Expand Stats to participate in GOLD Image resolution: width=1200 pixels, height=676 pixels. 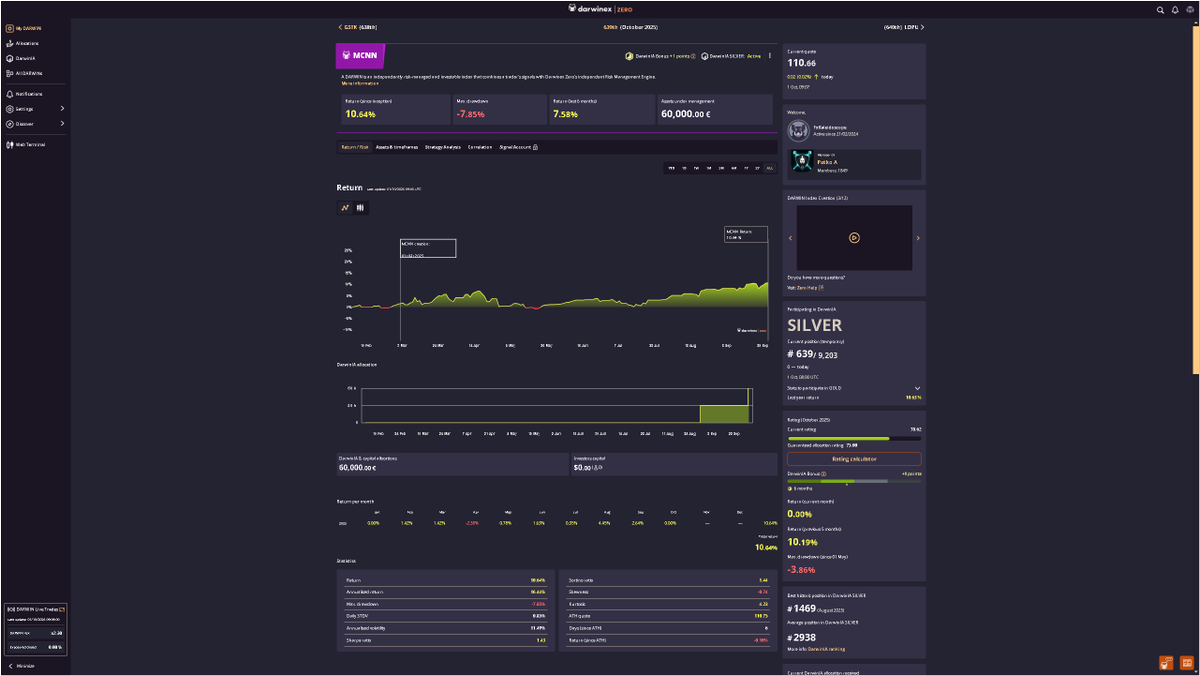pos(855,387)
